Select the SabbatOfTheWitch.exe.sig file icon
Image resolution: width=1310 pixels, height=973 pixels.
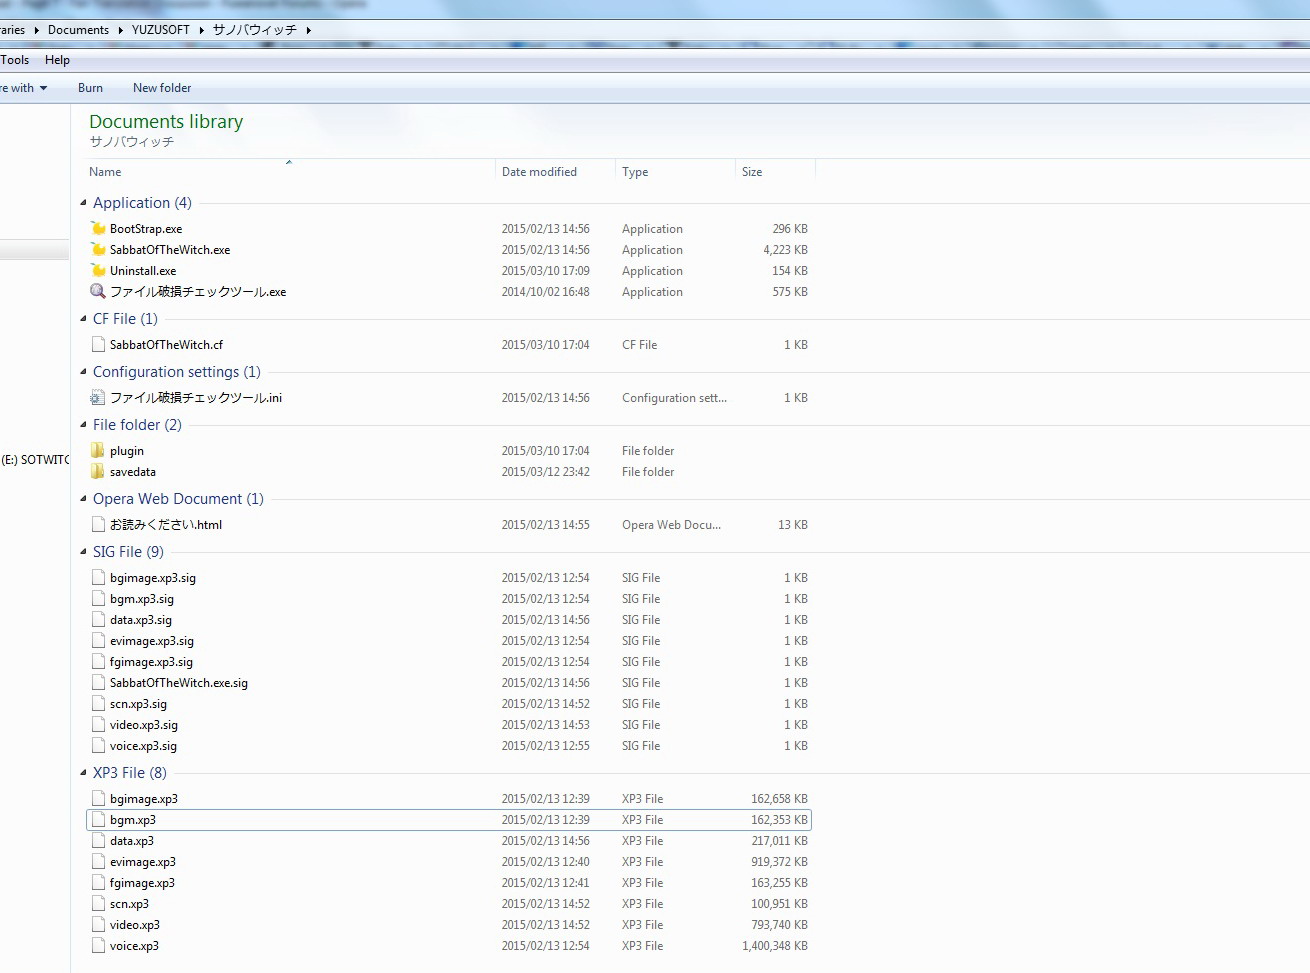click(x=98, y=682)
